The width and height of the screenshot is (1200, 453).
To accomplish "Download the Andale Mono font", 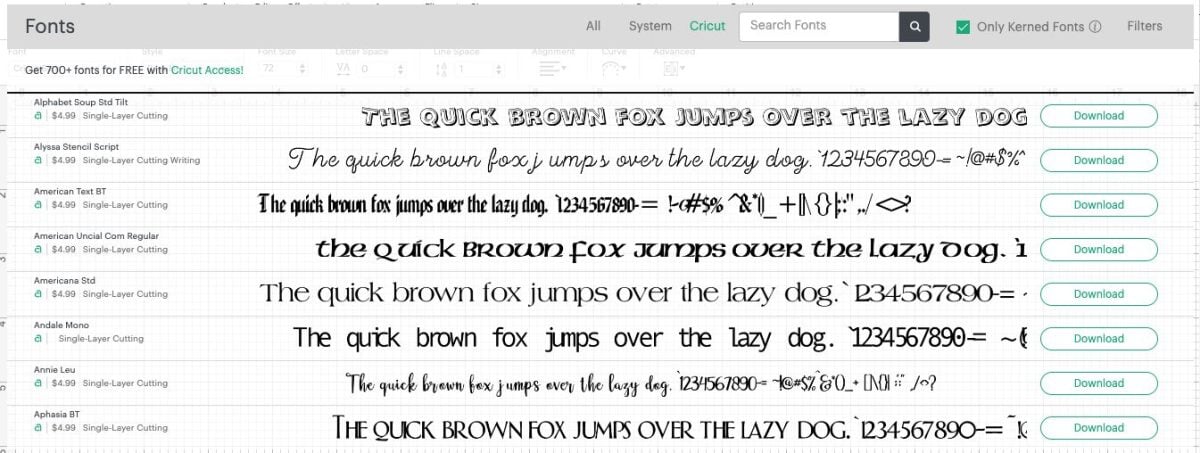I will [1099, 338].
